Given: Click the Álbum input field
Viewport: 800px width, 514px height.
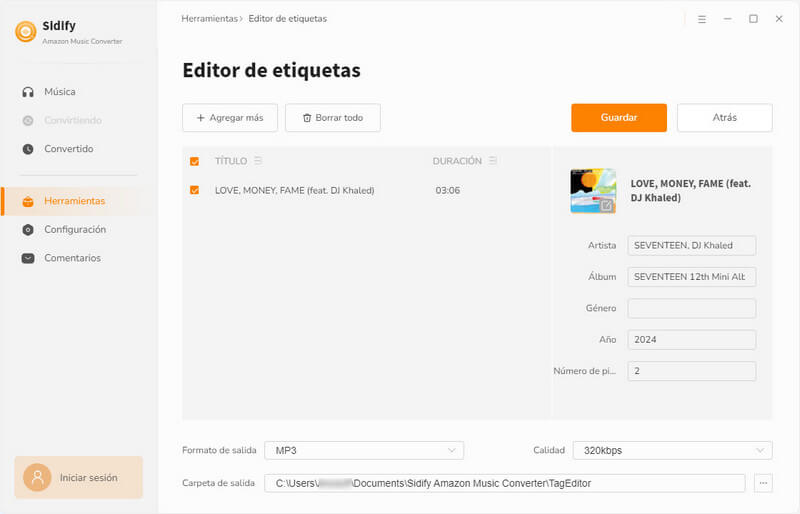Looking at the screenshot, I should coord(691,277).
